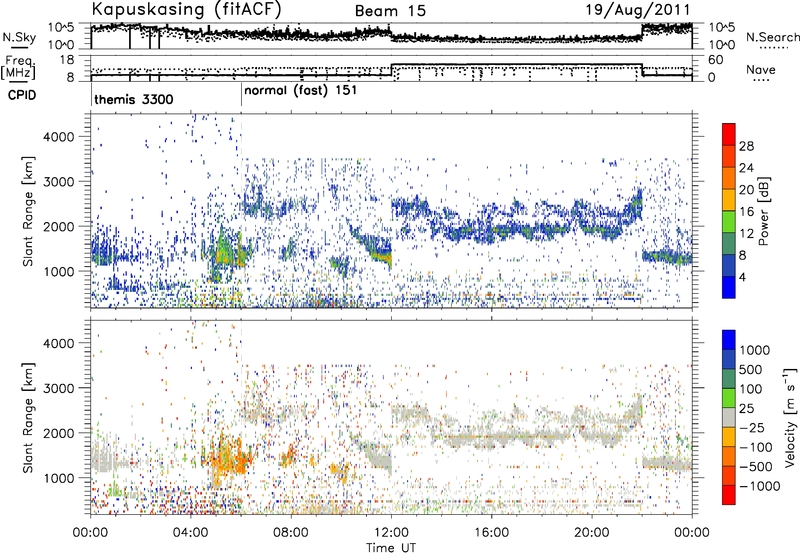Click the "-25" label on velocity colorbar
The image size is (800, 554).
(752, 427)
